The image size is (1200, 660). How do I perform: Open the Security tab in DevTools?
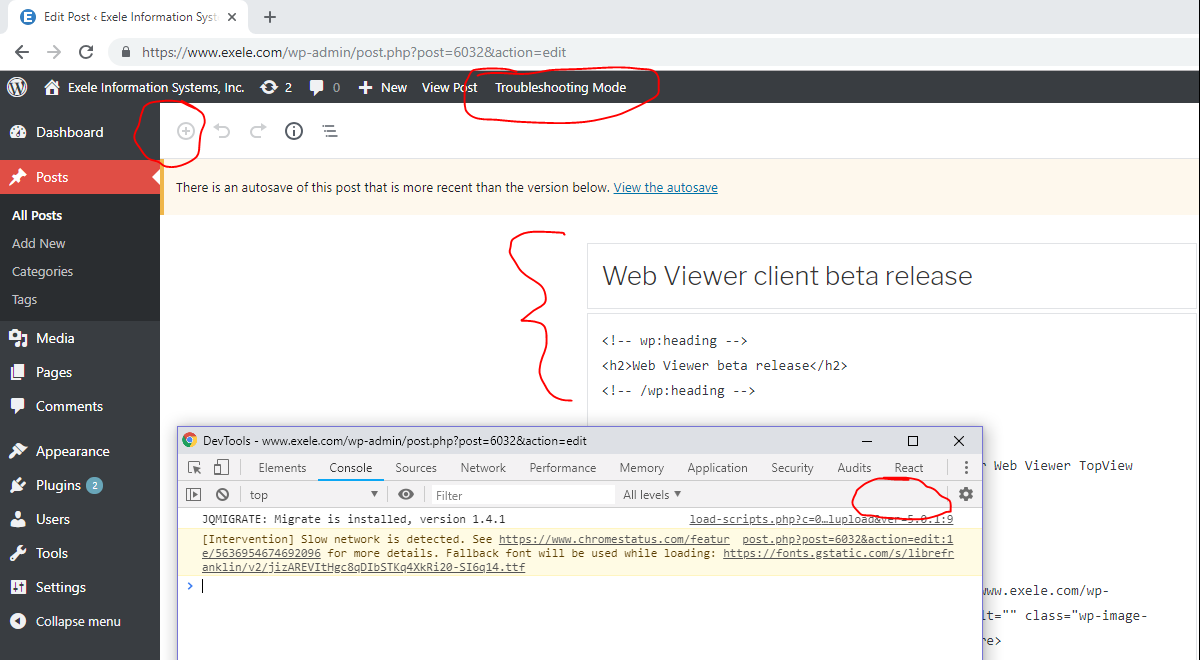click(x=792, y=467)
